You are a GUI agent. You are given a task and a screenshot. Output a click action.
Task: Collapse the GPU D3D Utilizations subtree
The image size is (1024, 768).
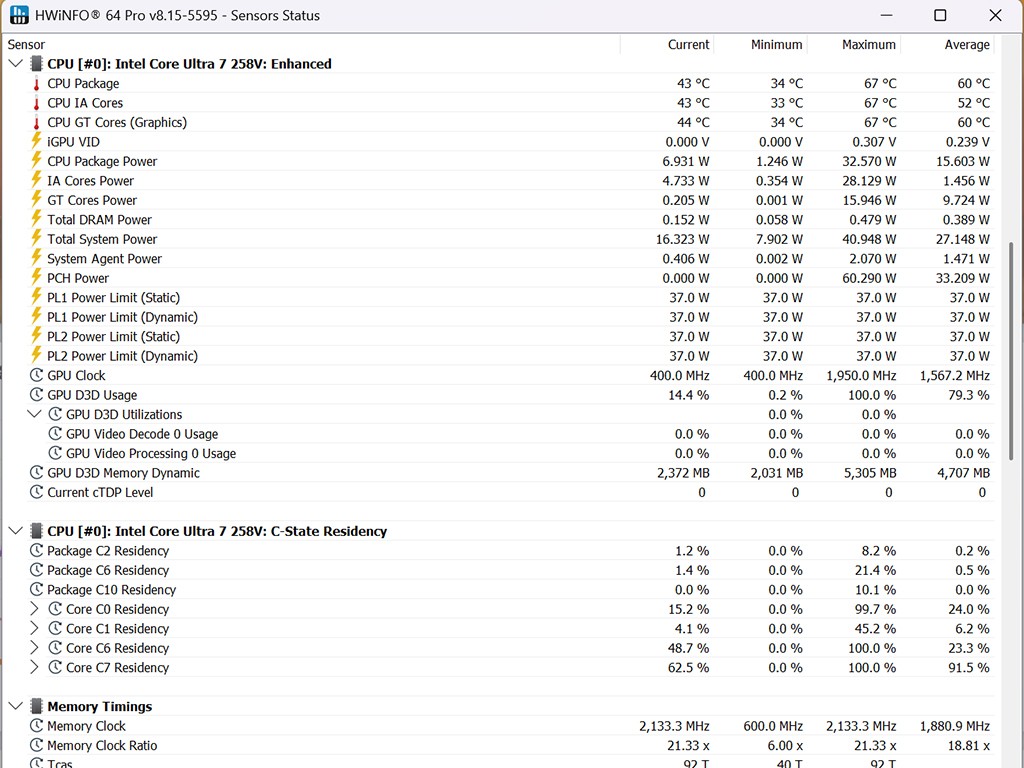(34, 415)
